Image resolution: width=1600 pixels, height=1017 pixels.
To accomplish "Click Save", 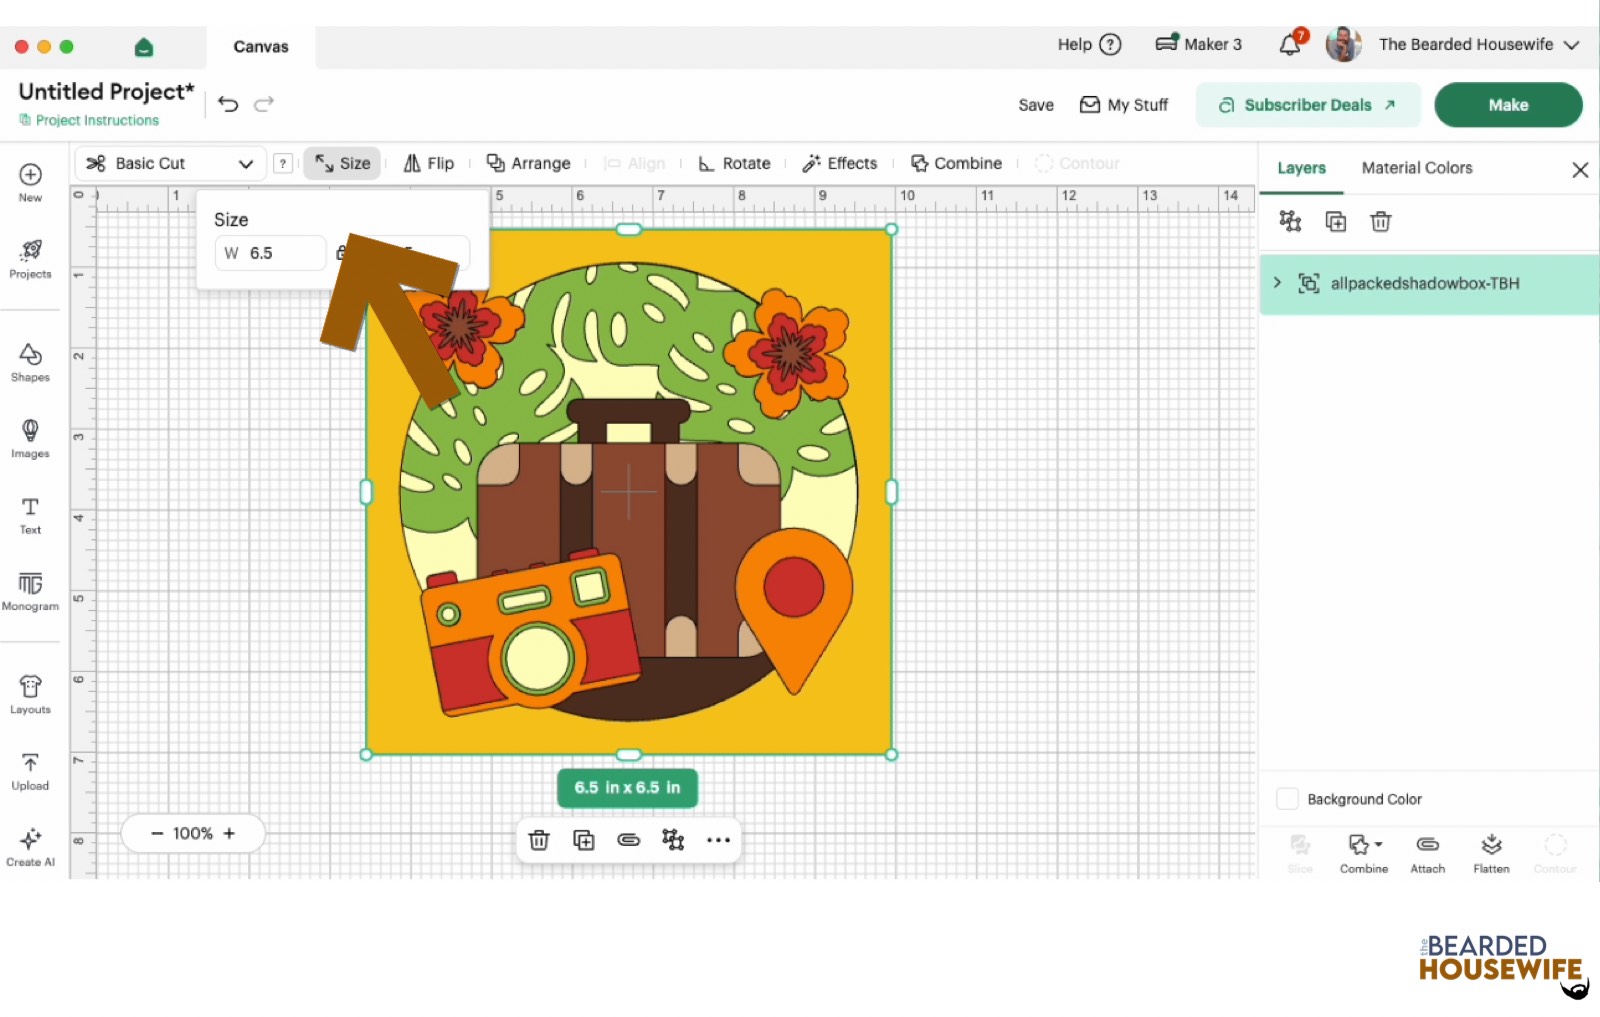I will pyautogui.click(x=1036, y=105).
